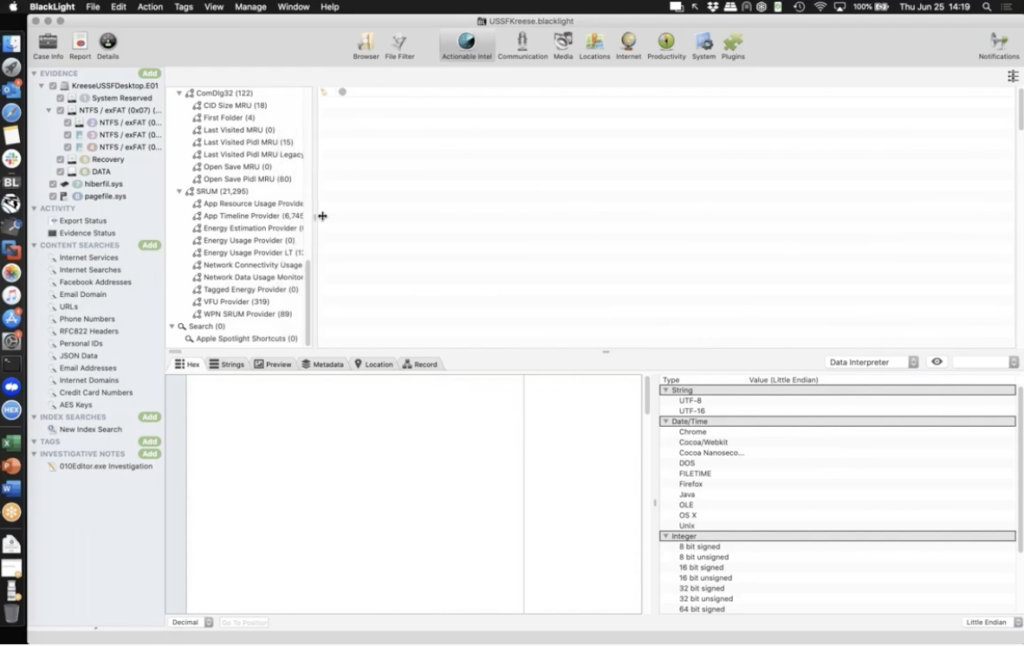This screenshot has width=1024, height=646.
Task: Open the Plugins toolbar icon
Action: tap(733, 46)
